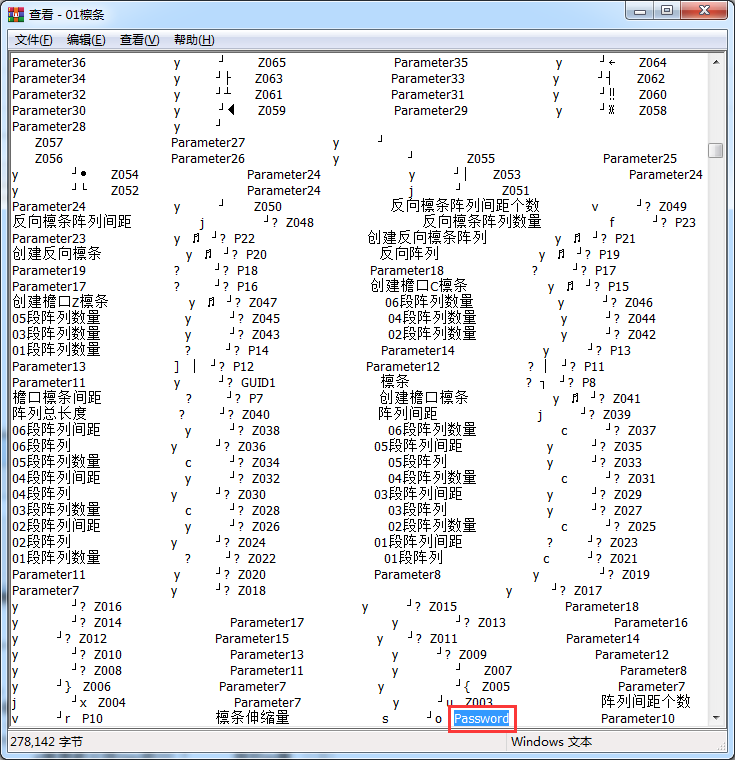Click the 反向檩条阵列数量 text
The width and height of the screenshot is (735, 760).
(x=482, y=222)
